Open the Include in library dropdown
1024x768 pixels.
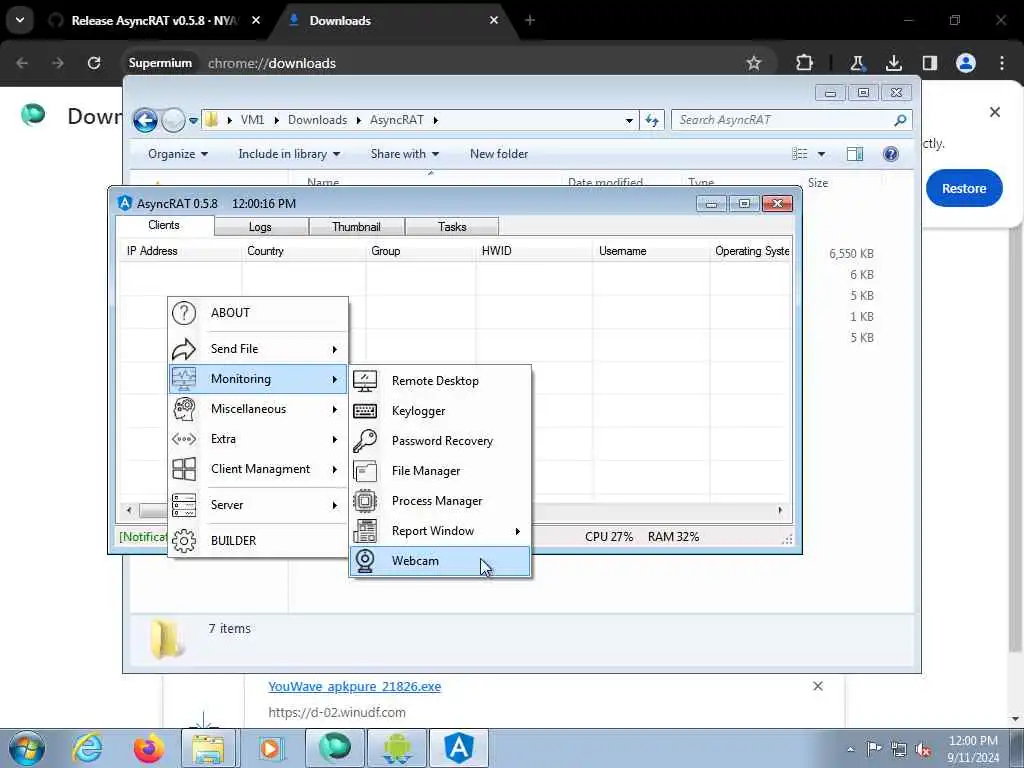coord(289,154)
